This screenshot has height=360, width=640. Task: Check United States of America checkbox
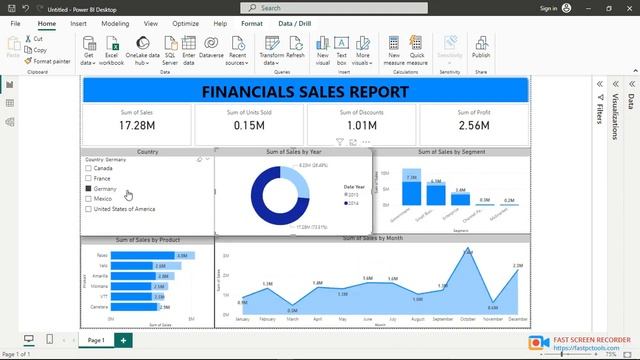point(88,209)
